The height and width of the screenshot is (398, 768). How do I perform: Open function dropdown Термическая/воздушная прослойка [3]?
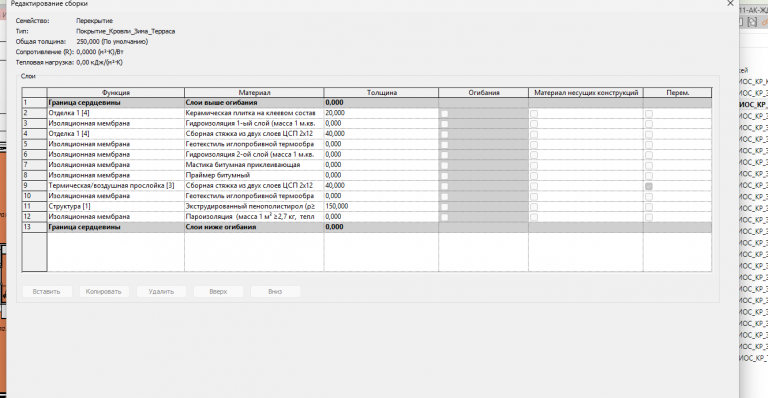tap(116, 186)
